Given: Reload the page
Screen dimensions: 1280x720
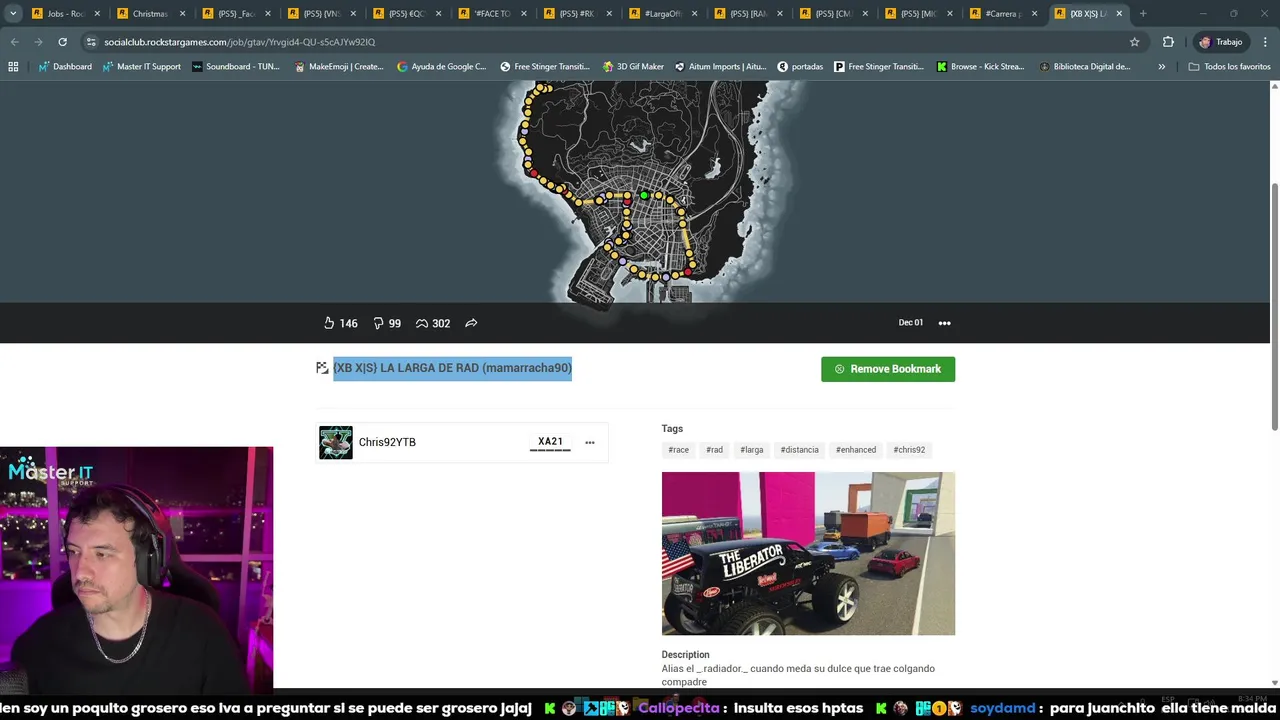Looking at the screenshot, I should click(62, 42).
